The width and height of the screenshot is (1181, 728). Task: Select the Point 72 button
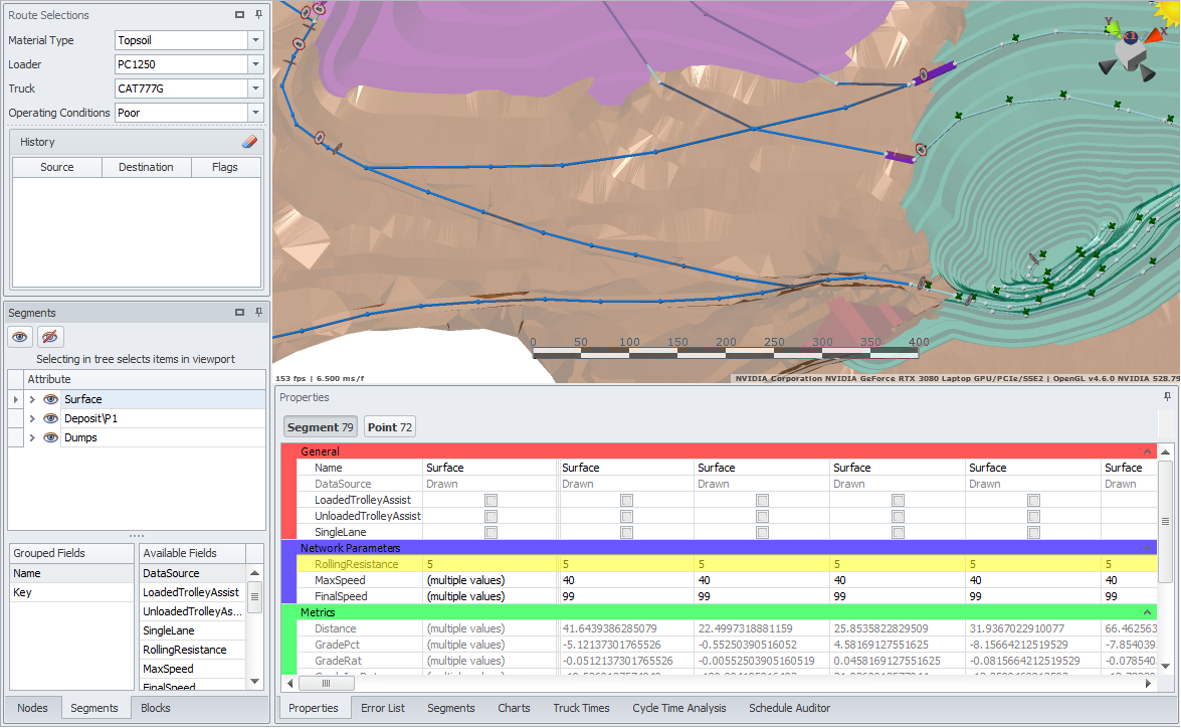click(x=389, y=427)
